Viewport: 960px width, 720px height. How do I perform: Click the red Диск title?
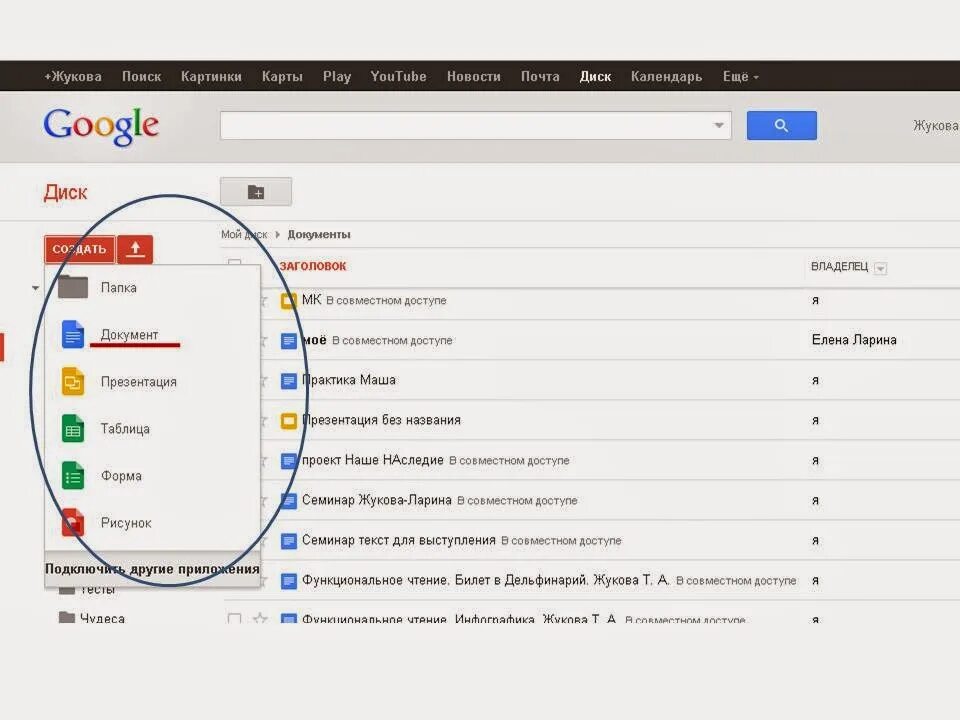pos(65,192)
